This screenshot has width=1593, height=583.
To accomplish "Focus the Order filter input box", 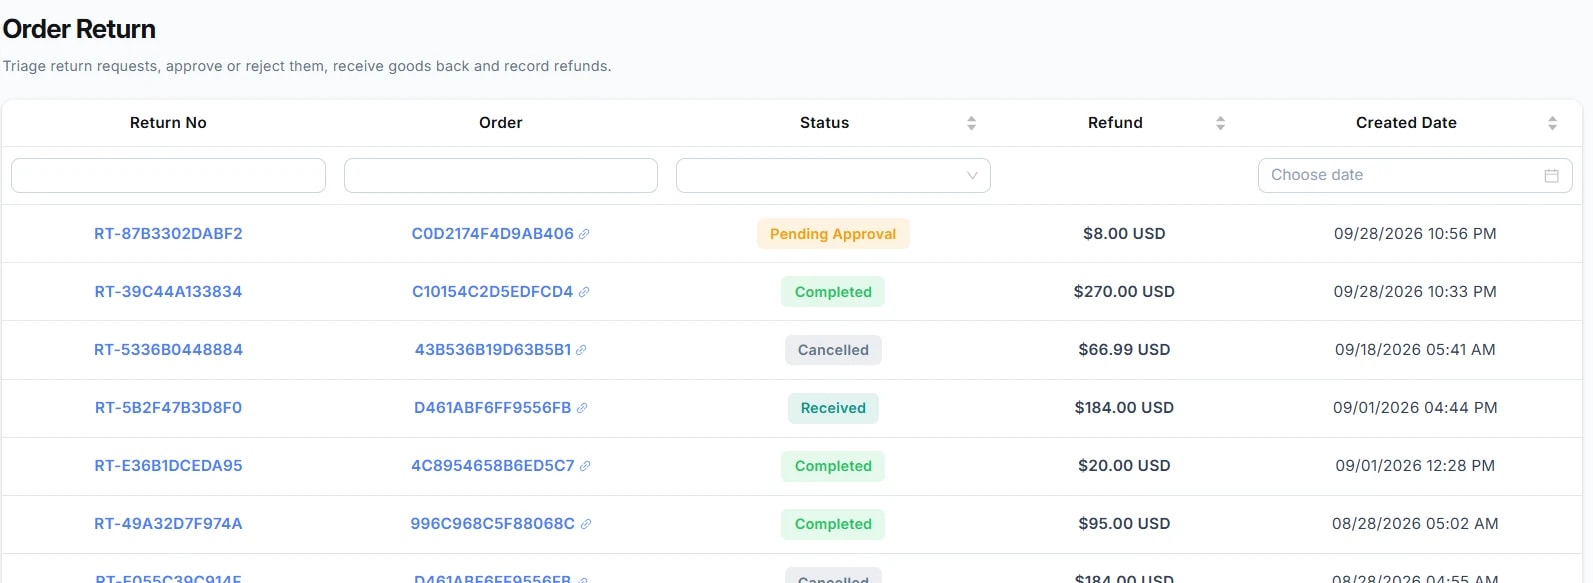I will click(x=501, y=175).
